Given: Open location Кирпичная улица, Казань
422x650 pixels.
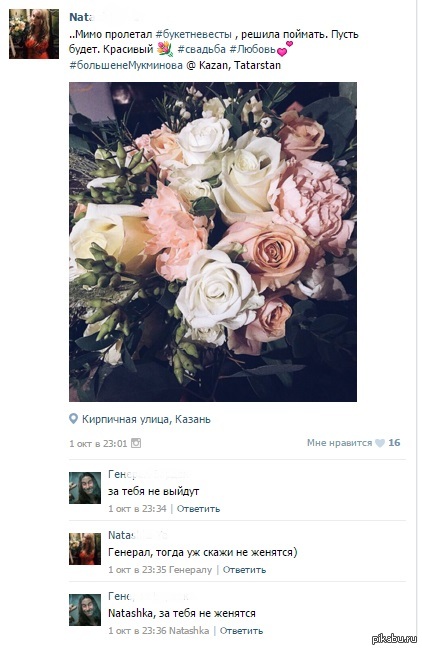Looking at the screenshot, I should point(146,419).
